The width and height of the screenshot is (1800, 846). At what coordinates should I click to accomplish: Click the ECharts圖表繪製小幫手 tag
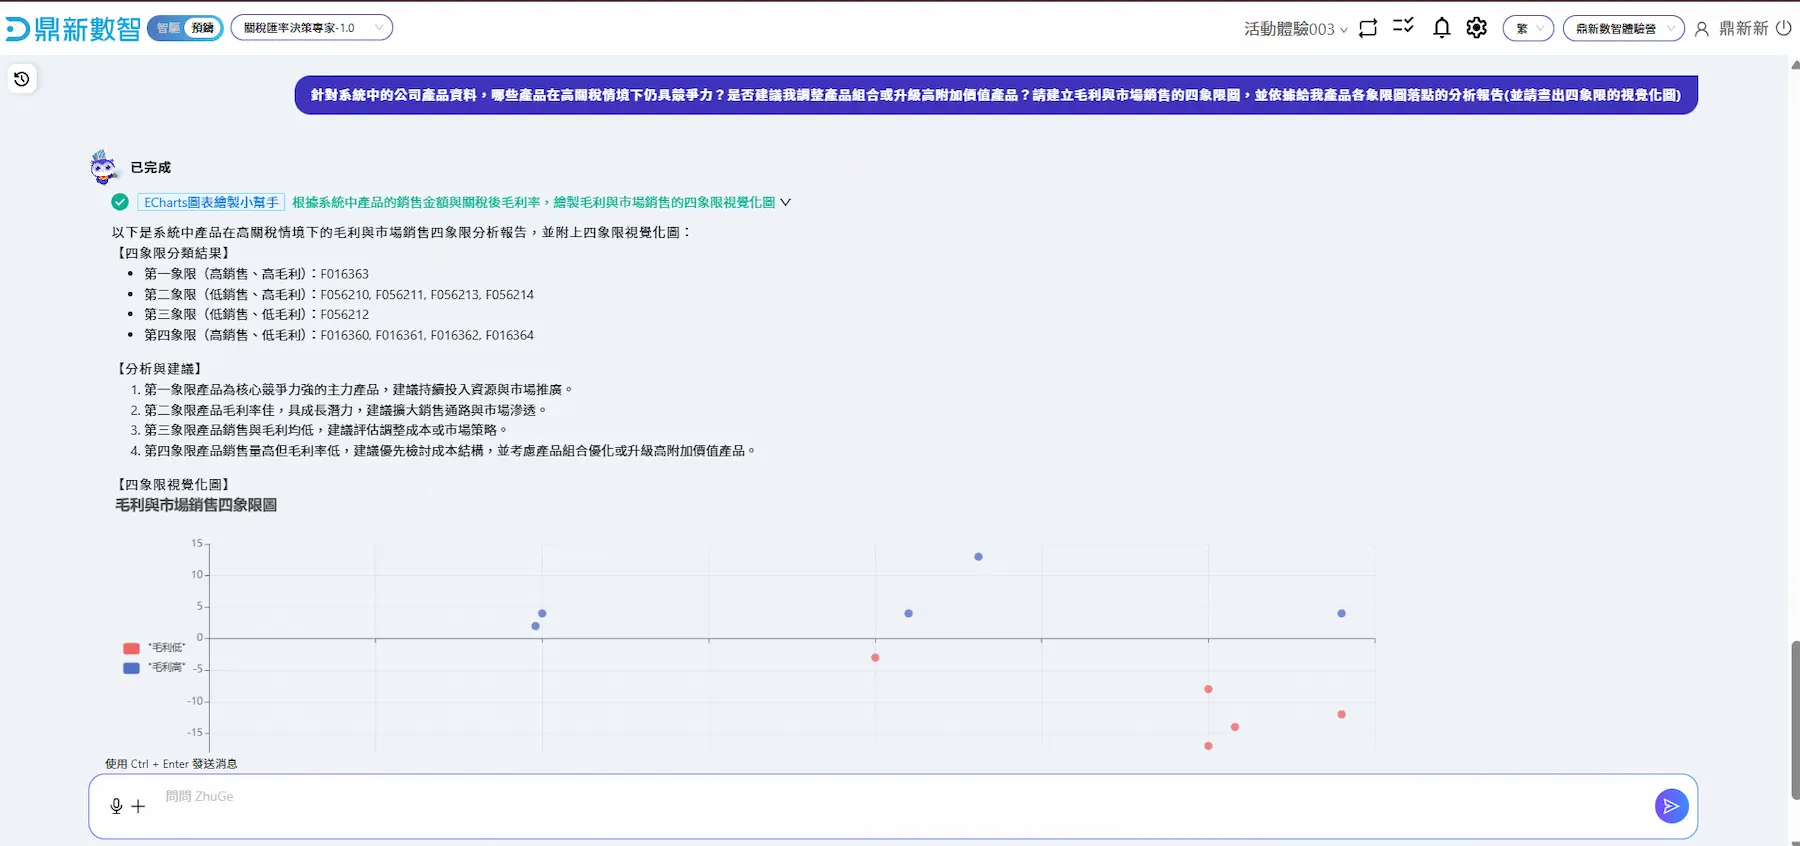(211, 202)
